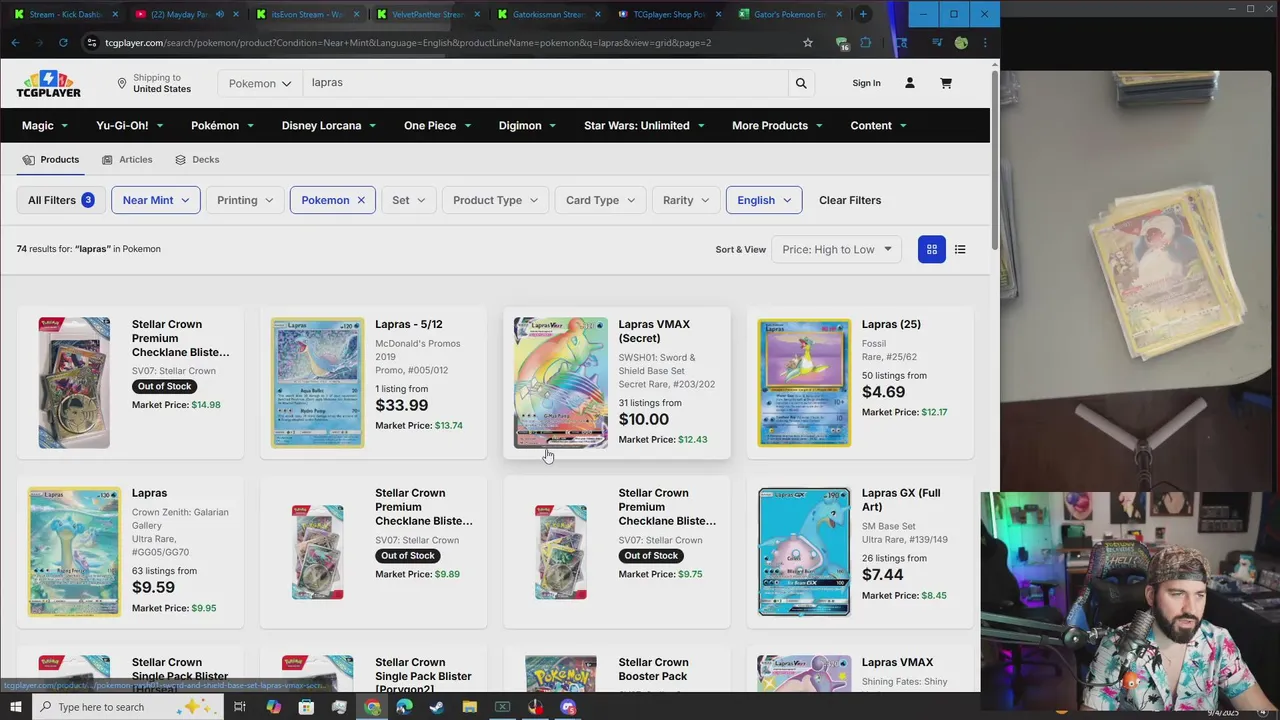The width and height of the screenshot is (1280, 720).
Task: Go back in the browser
Action: (x=15, y=43)
